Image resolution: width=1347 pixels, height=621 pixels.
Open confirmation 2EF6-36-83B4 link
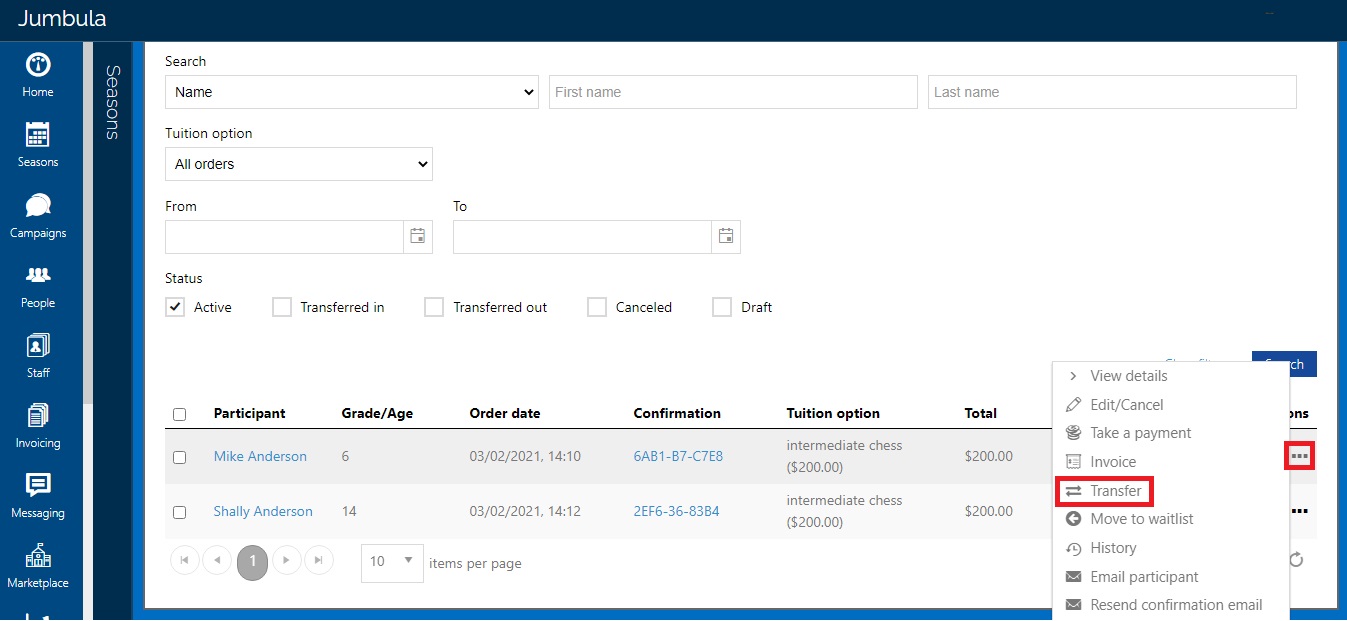click(x=676, y=511)
